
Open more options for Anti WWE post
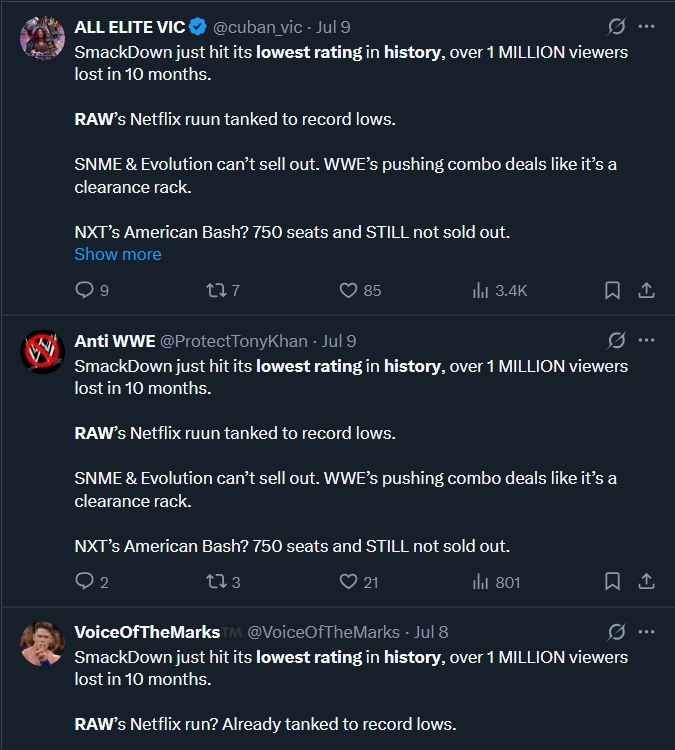(x=646, y=341)
